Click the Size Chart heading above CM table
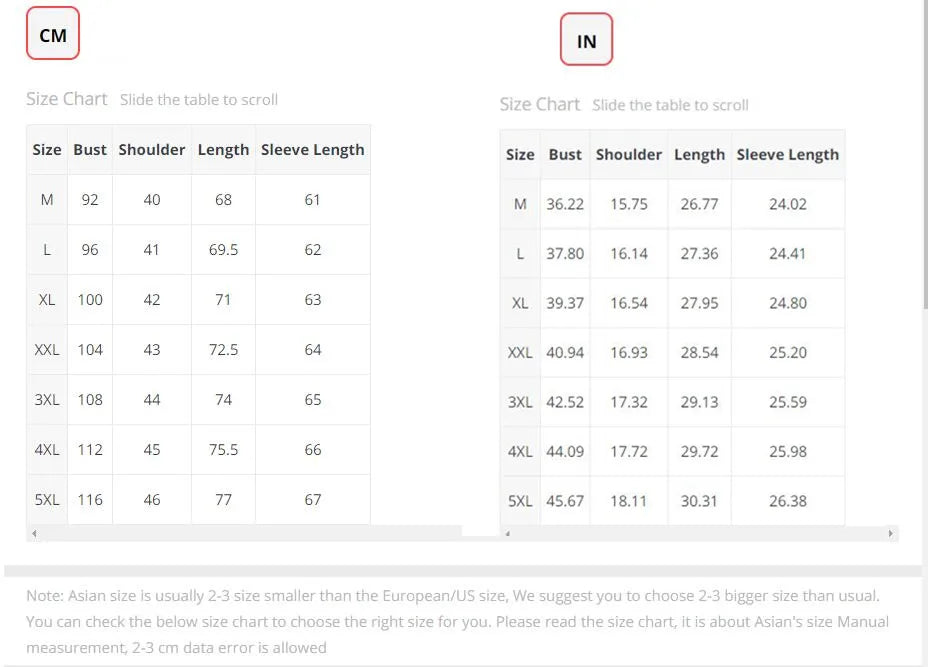 (66, 99)
